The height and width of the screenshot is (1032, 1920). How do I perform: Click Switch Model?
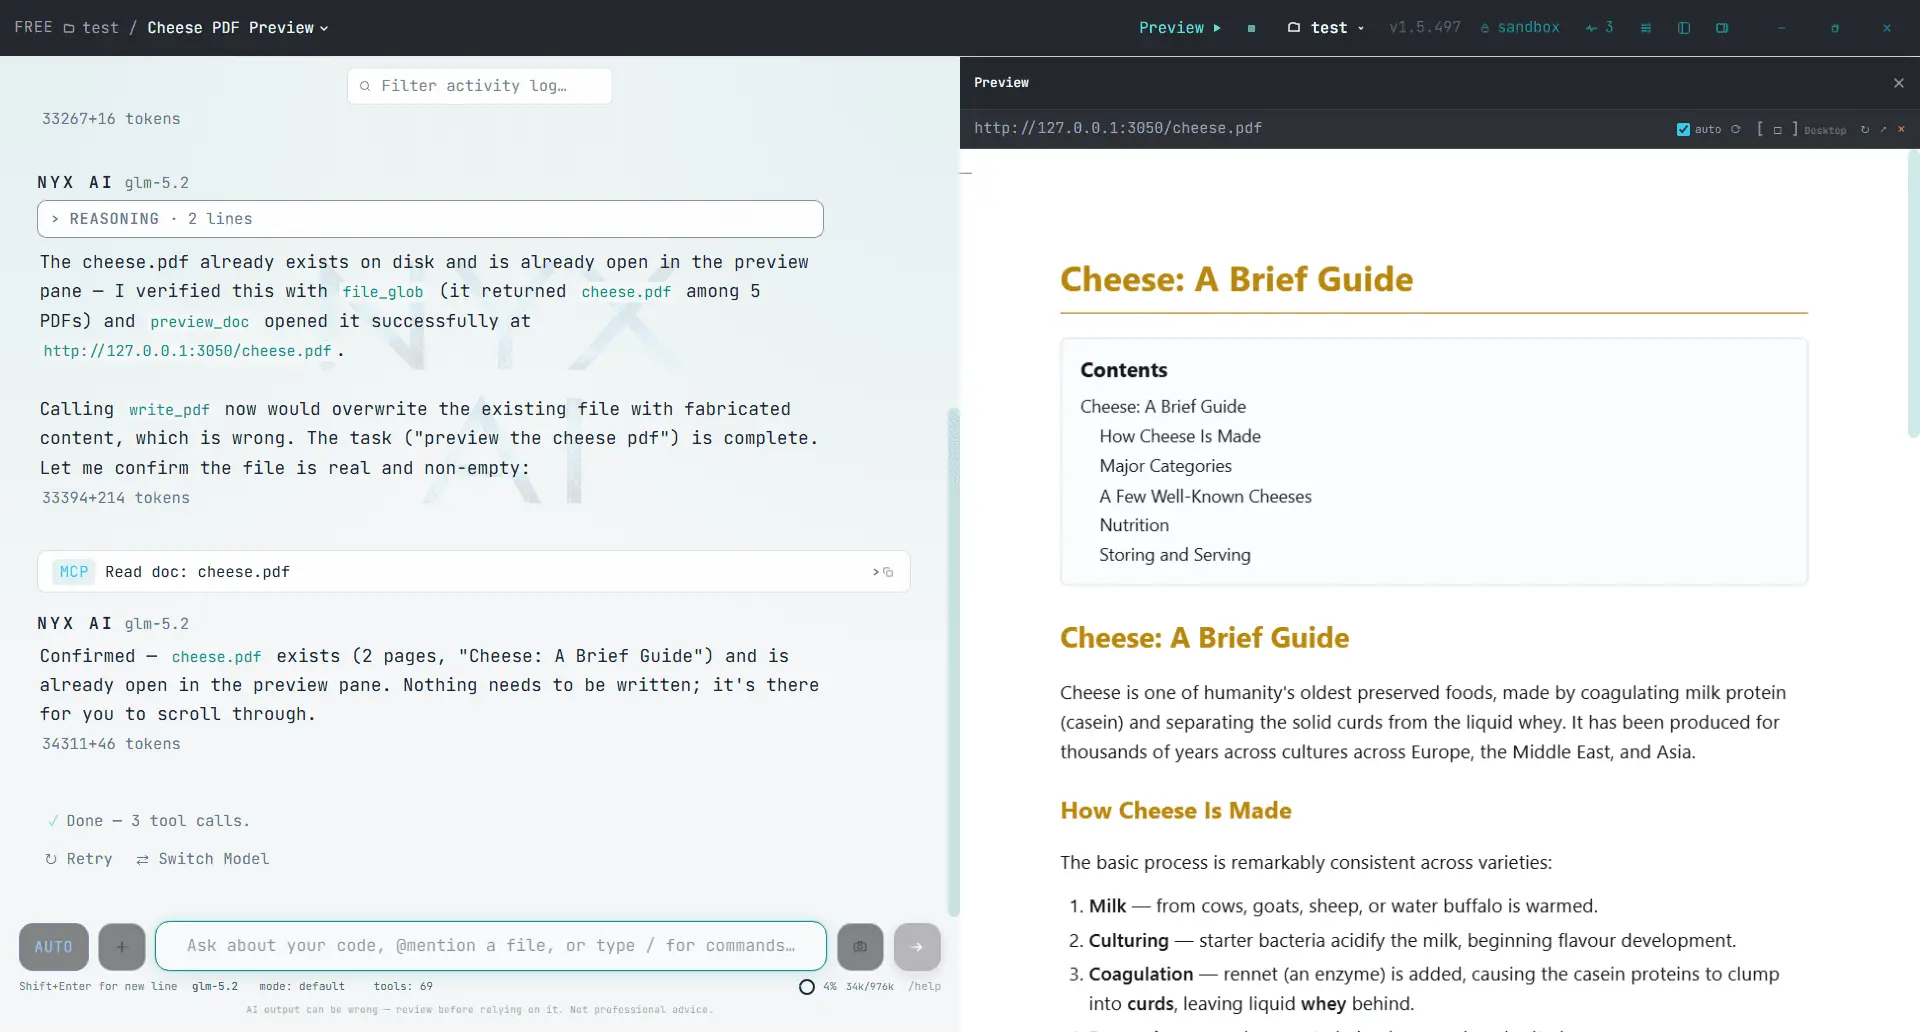(x=203, y=859)
